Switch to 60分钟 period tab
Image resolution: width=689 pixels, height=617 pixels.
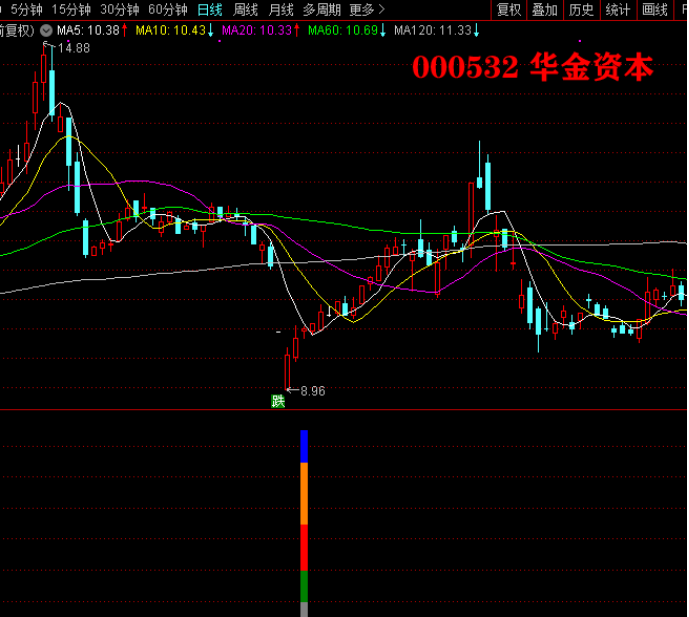tap(168, 9)
